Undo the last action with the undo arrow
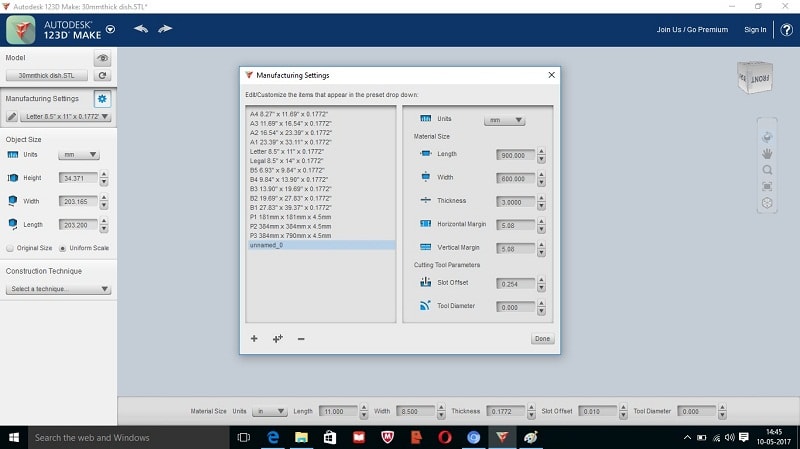This screenshot has width=800, height=449. (141, 29)
